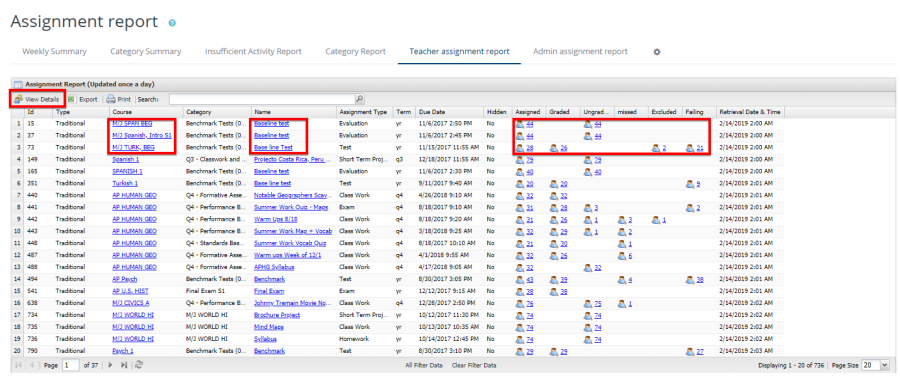Jump to the last page arrow

pos(124,365)
